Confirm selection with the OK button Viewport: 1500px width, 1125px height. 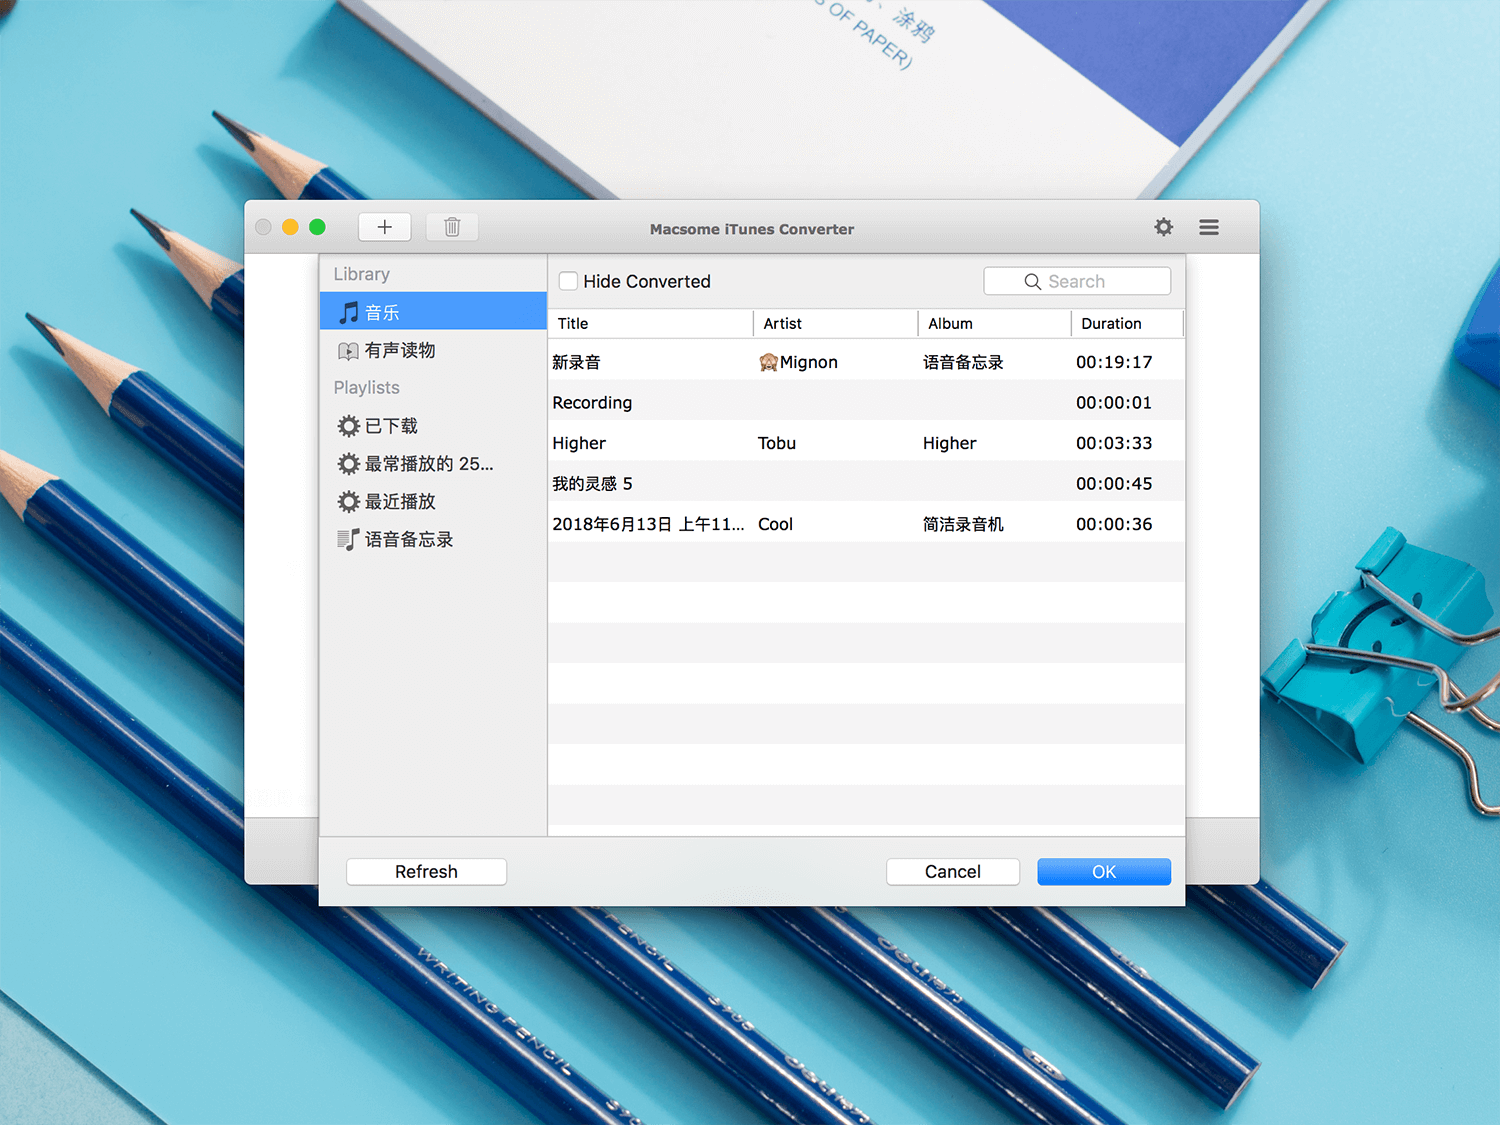(x=1103, y=871)
